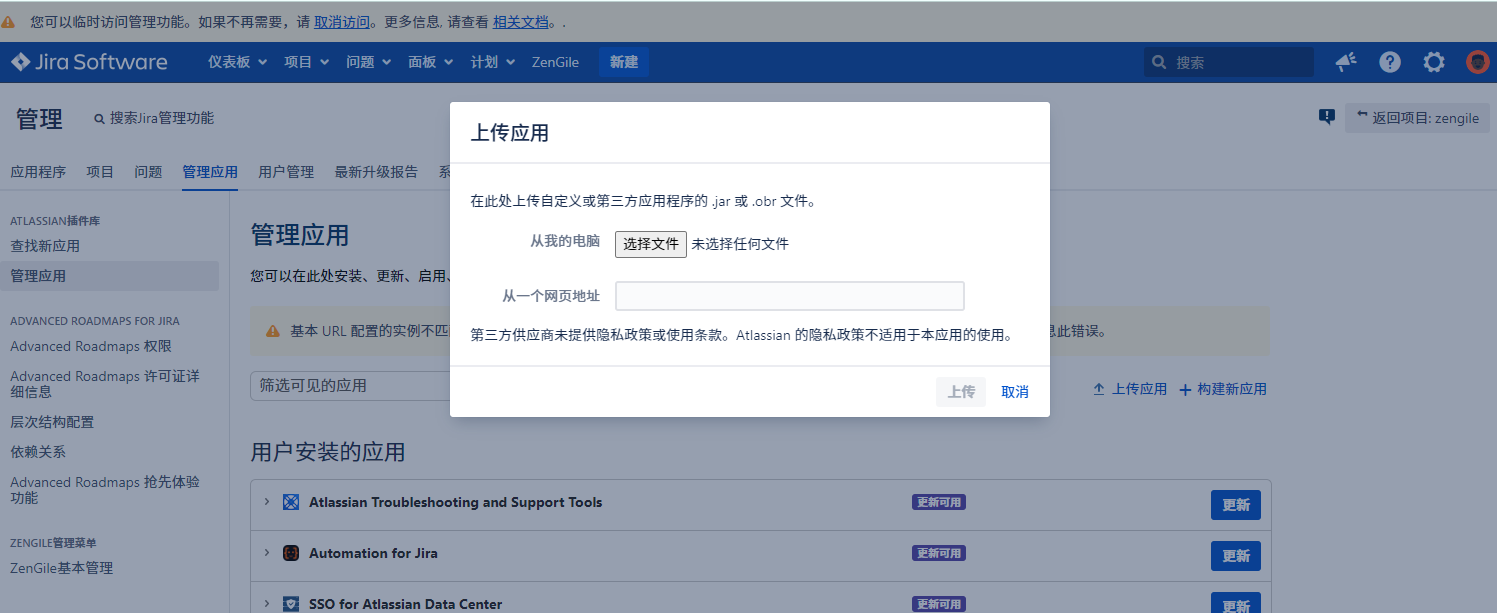Click the 新建 button in navbar
This screenshot has width=1497, height=613.
[624, 62]
